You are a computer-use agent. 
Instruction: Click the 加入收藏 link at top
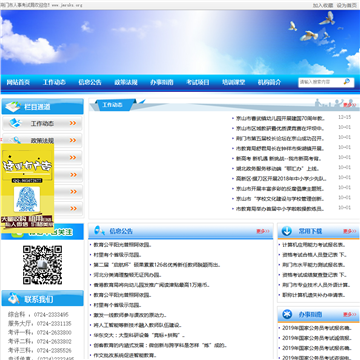(323, 5)
